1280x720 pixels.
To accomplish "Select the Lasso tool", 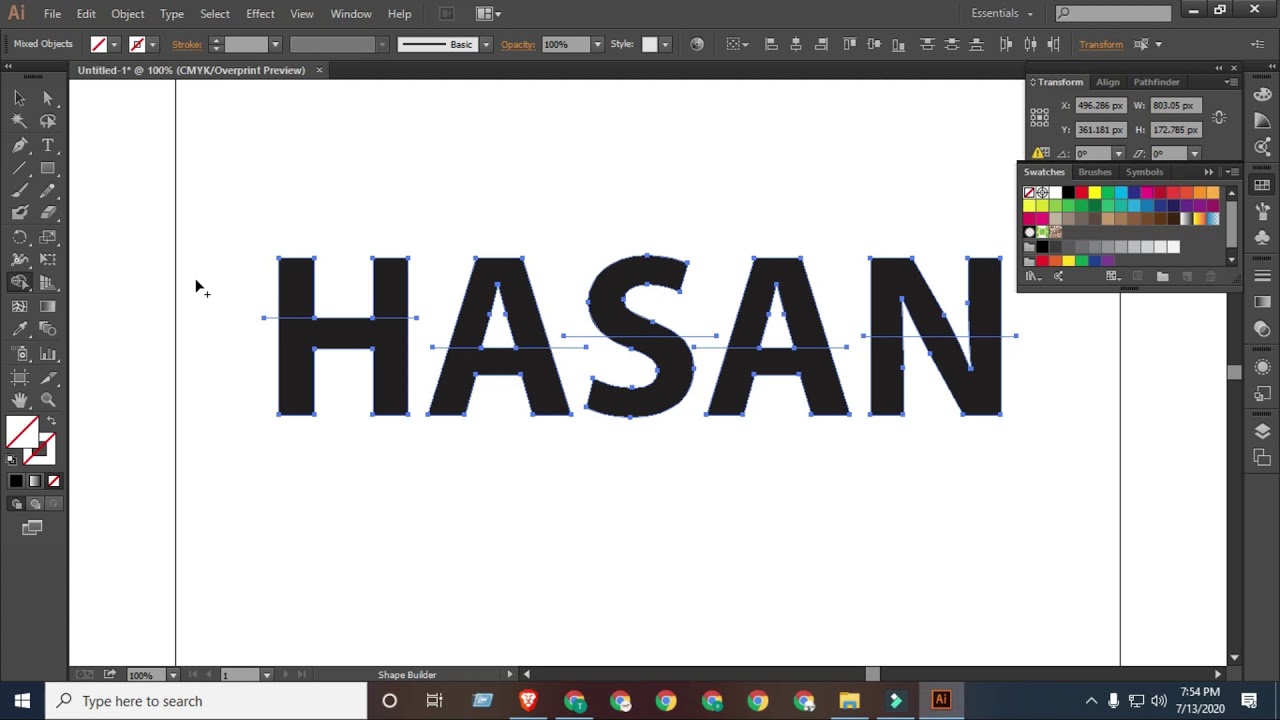I will (x=47, y=121).
